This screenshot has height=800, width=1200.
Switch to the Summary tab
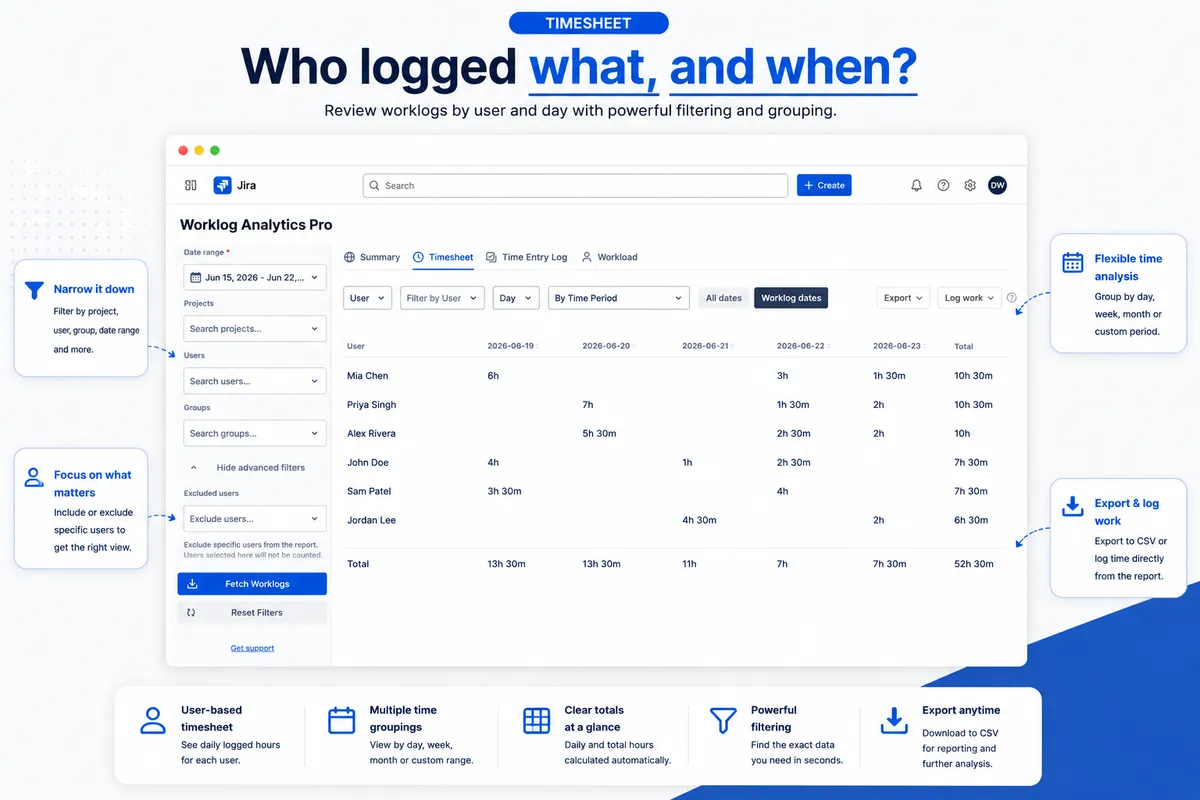[x=372, y=257]
